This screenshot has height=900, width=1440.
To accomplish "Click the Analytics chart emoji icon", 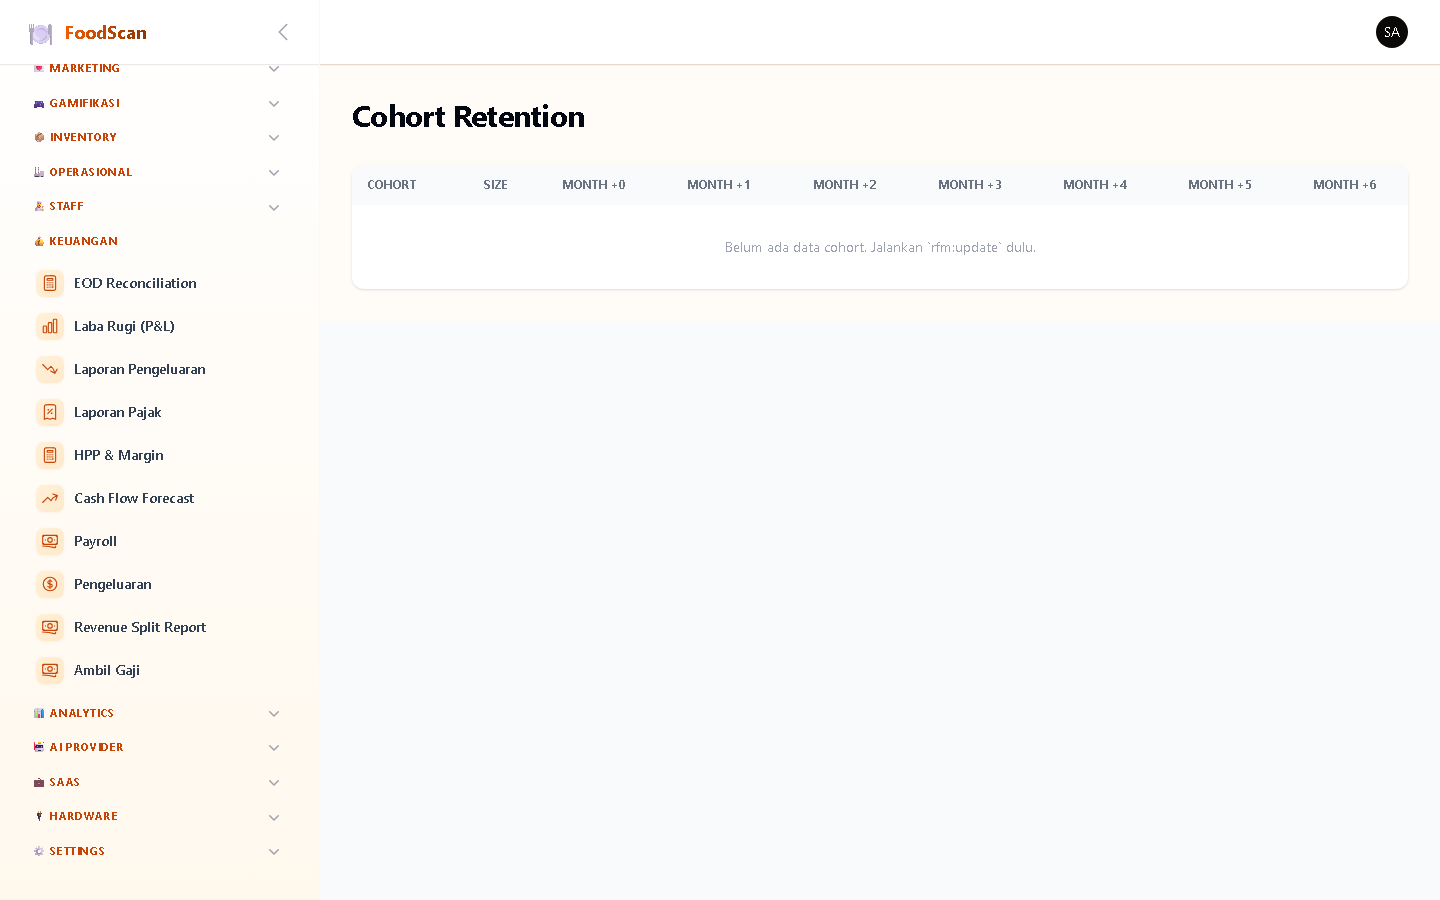I will tap(39, 713).
